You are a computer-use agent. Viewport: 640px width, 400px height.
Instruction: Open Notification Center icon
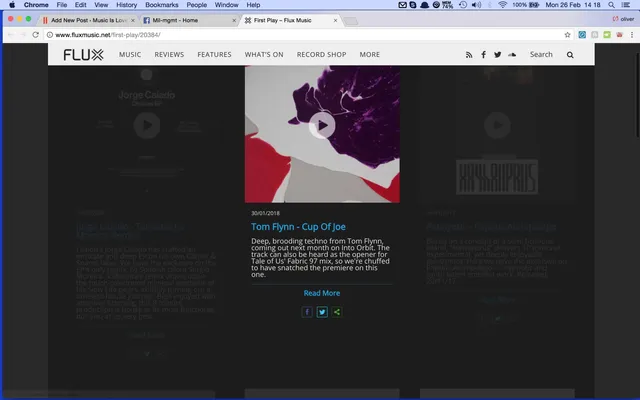click(x=625, y=5)
